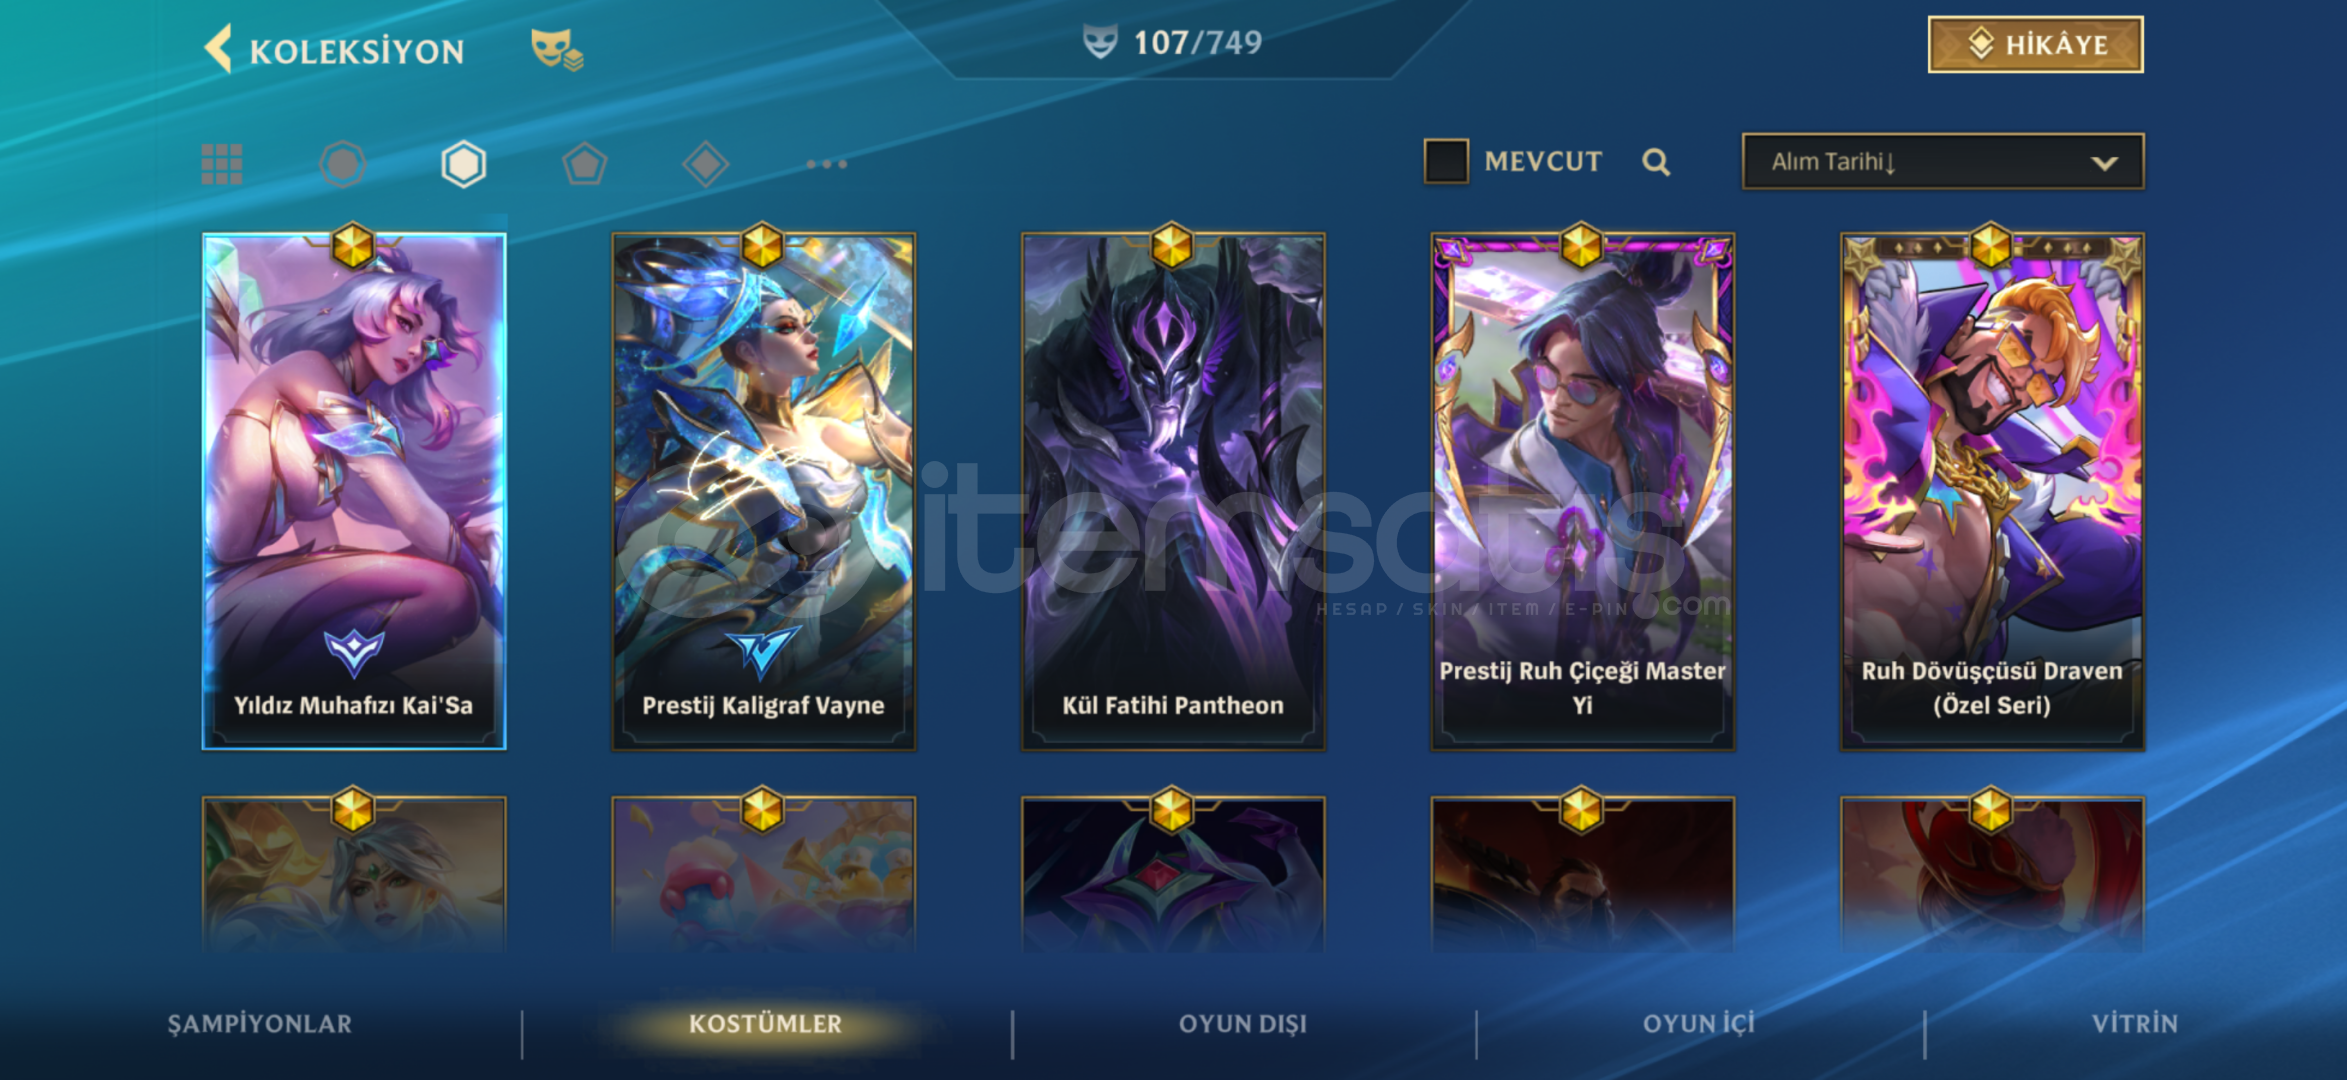2347x1080 pixels.
Task: Go back using the Koleksiyon arrow
Action: 218,48
